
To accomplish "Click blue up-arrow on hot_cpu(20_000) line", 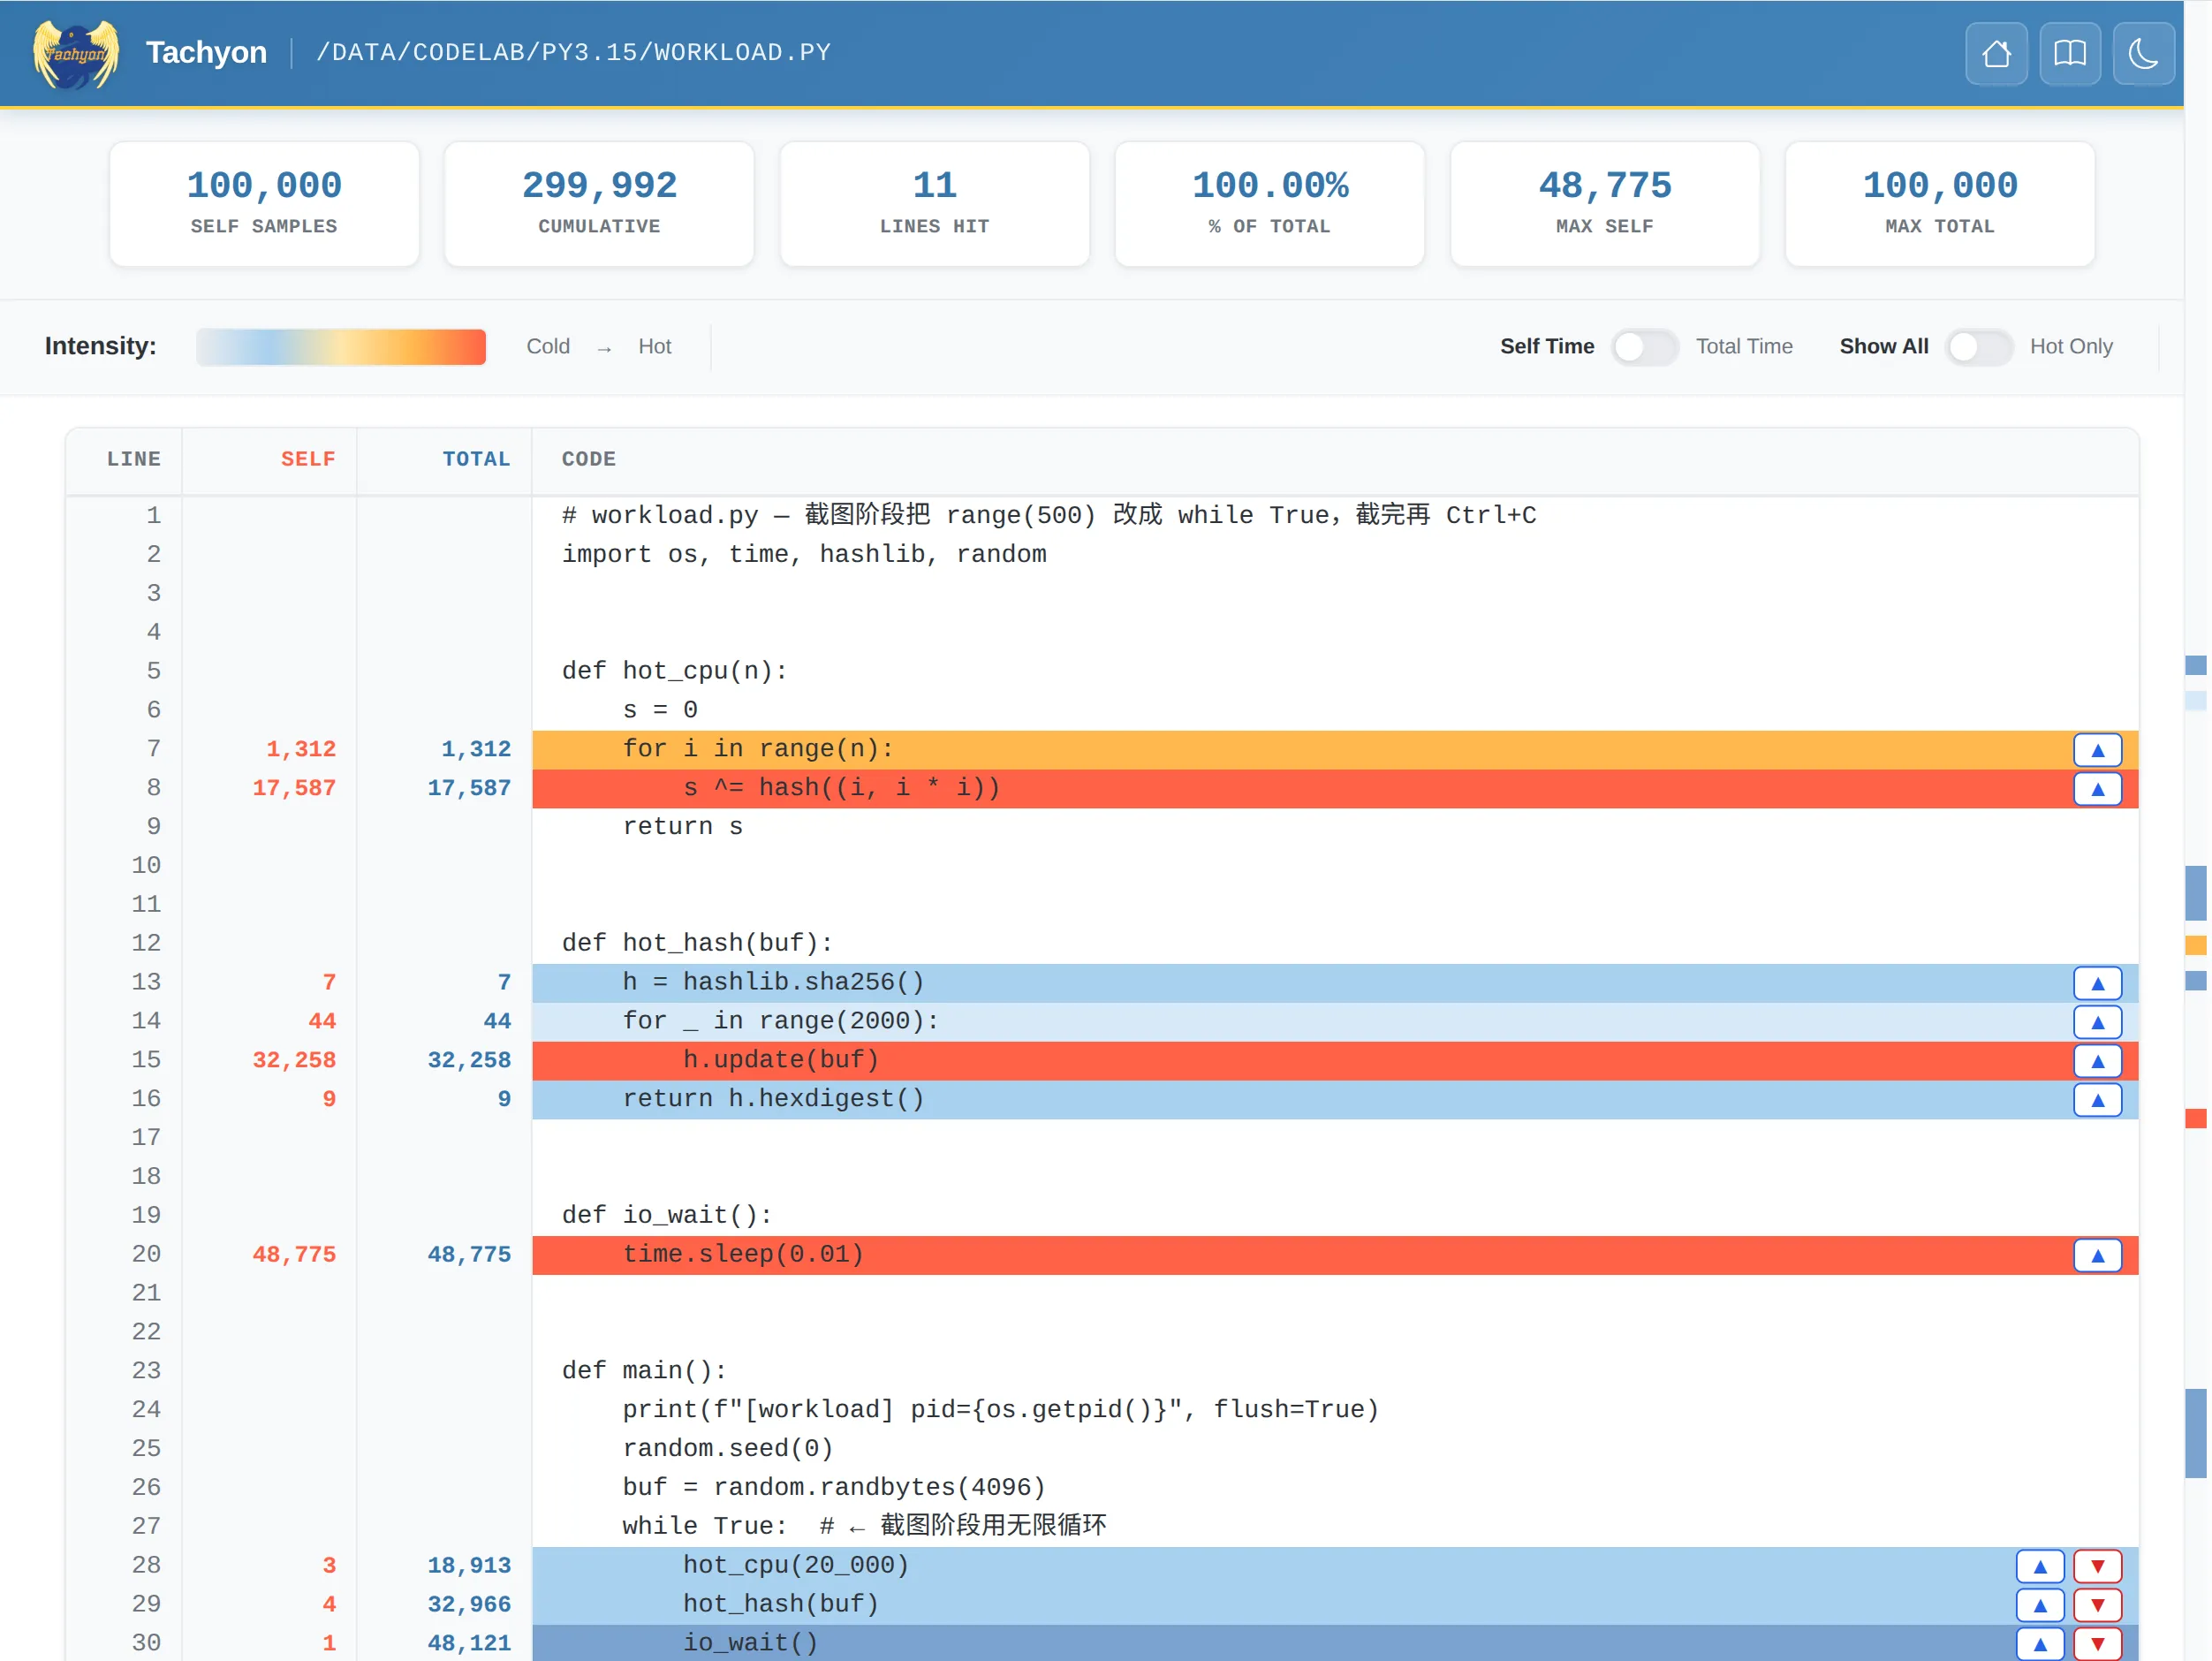I will click(2040, 1566).
